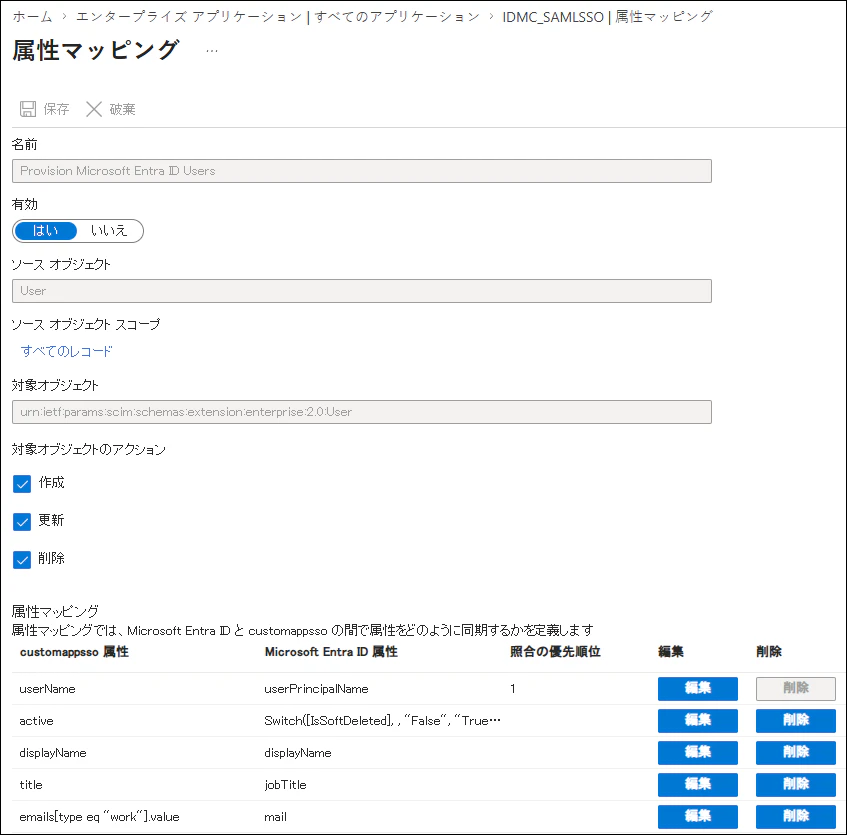Edit the userName mapping

tap(697, 689)
